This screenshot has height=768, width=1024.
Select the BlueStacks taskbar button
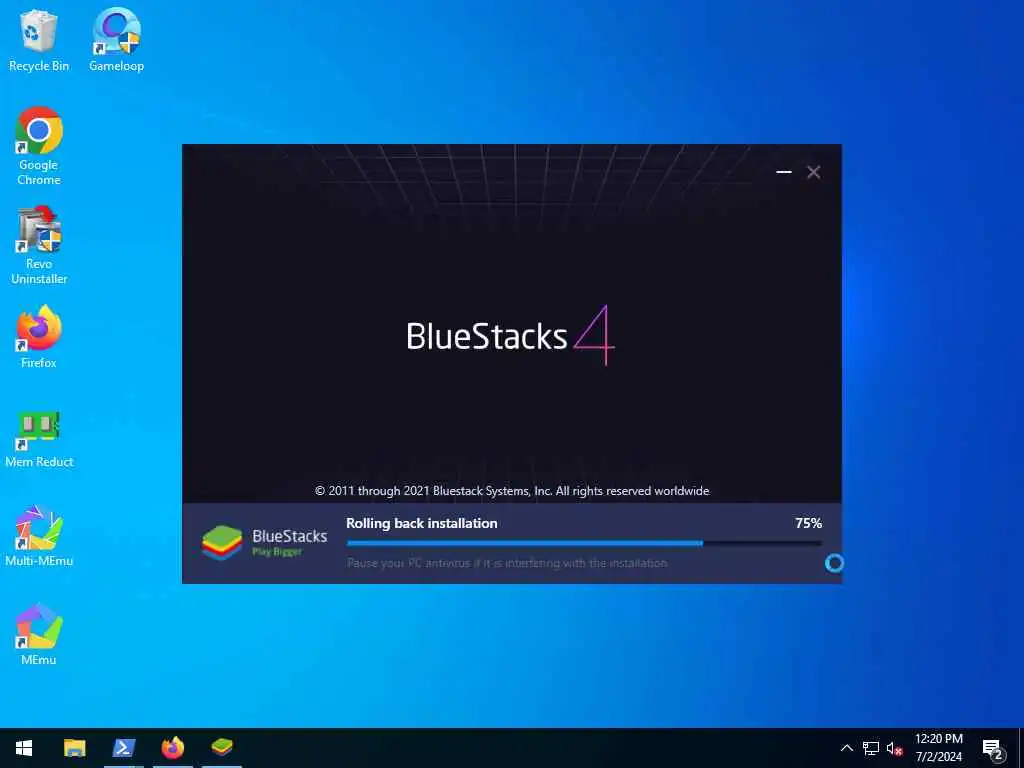point(222,748)
